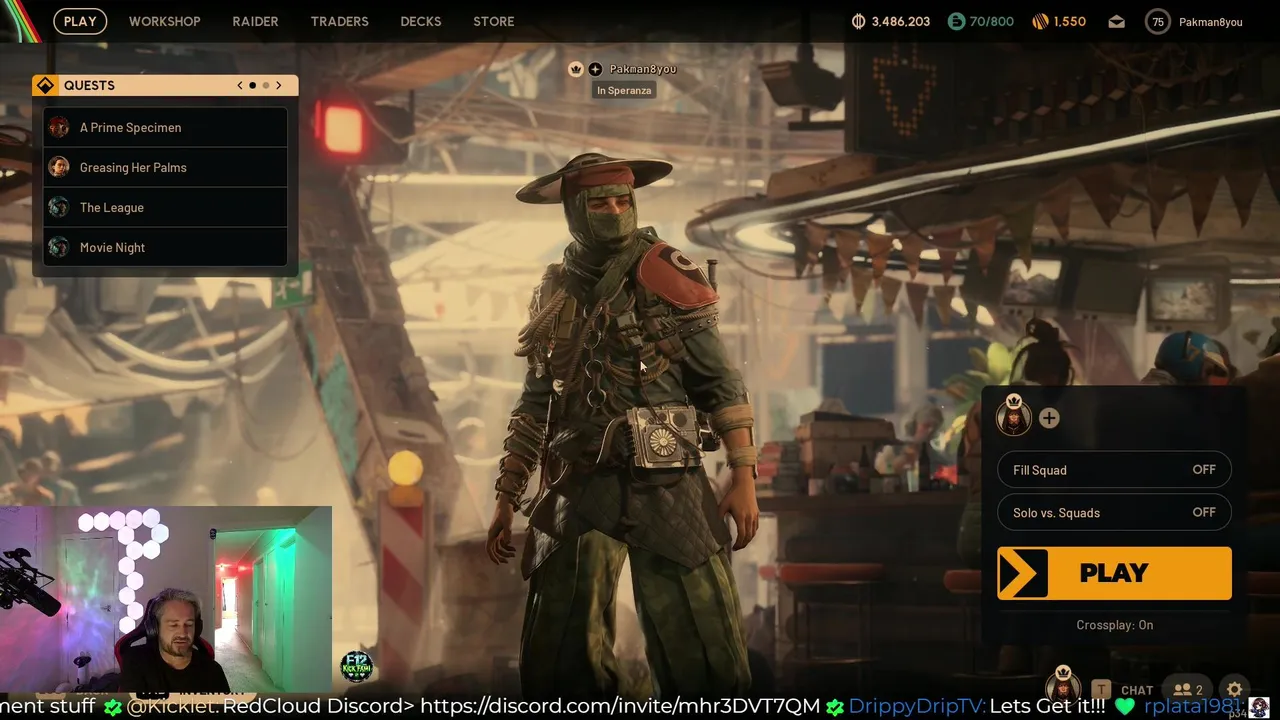The image size is (1280, 720).
Task: Switch to the RAIDER tab
Action: click(x=255, y=21)
